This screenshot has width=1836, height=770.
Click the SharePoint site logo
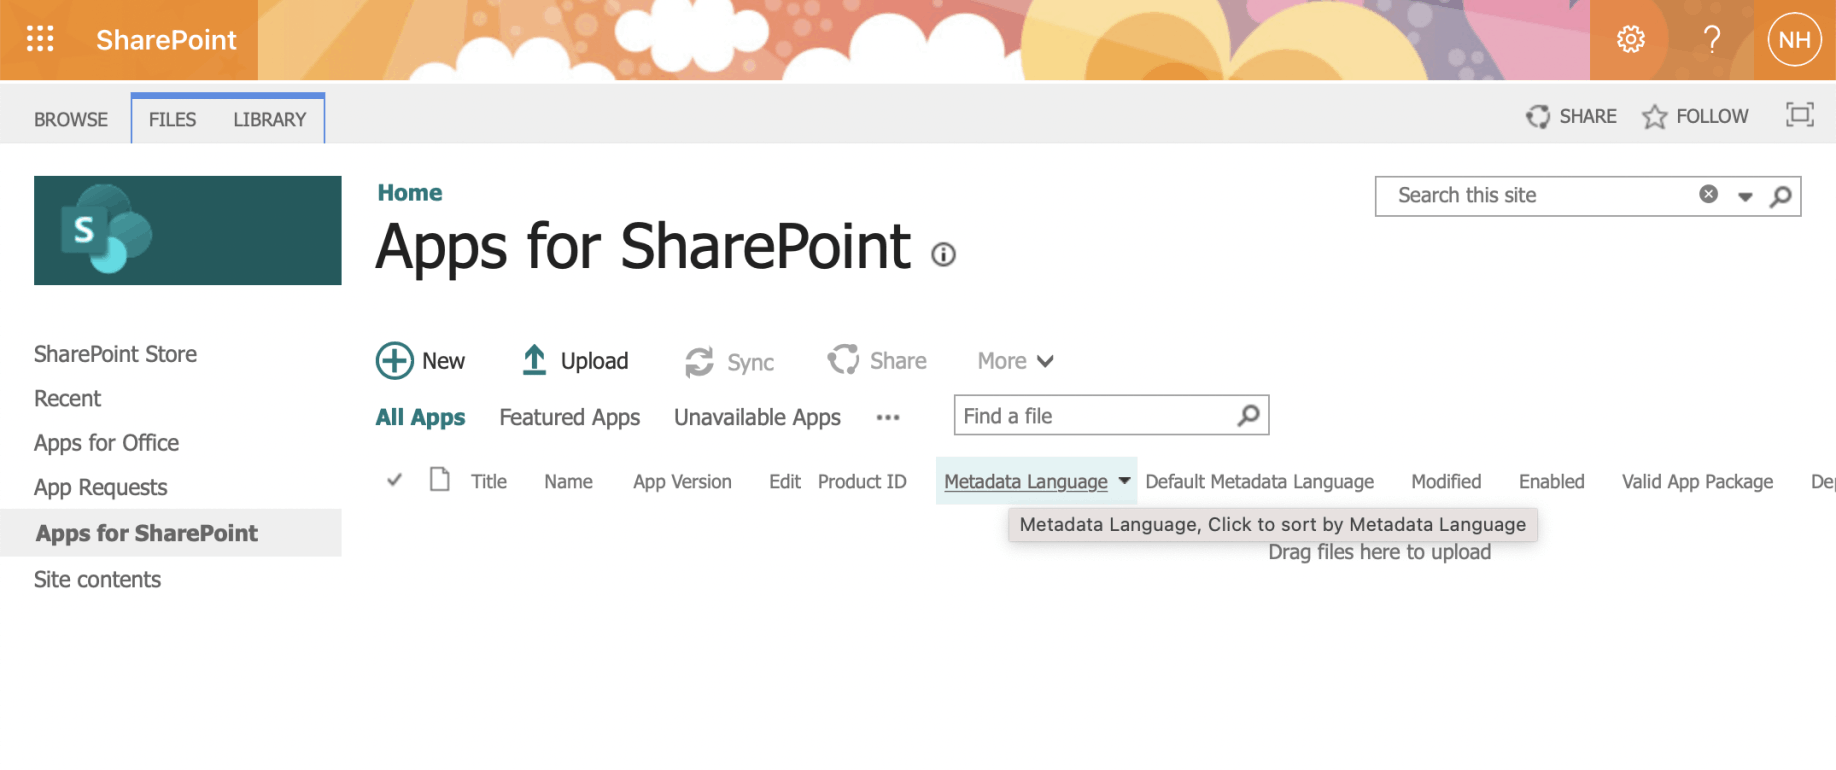pyautogui.click(x=187, y=230)
